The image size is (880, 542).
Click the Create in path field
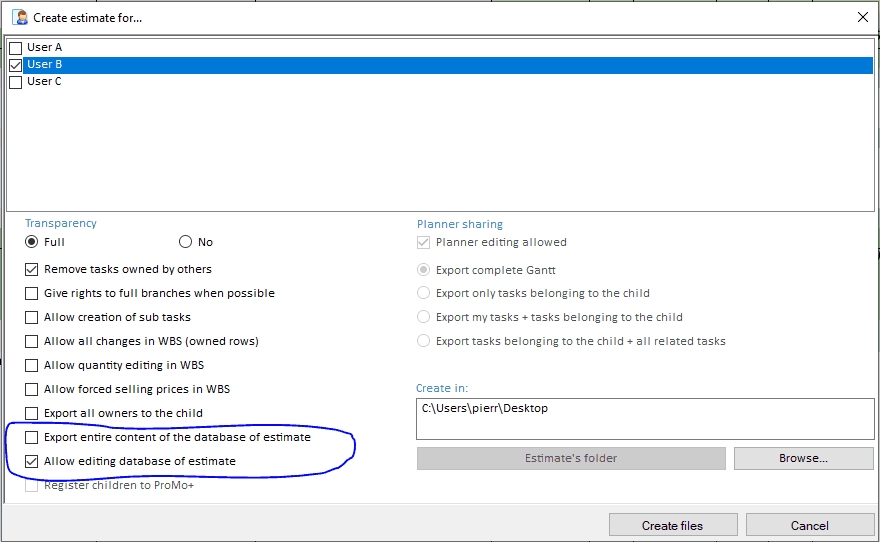[645, 419]
